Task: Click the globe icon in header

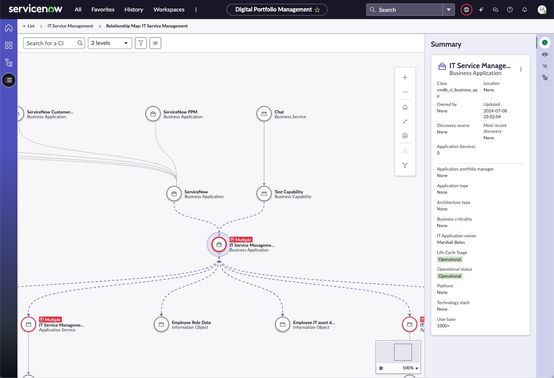Action: pos(466,10)
